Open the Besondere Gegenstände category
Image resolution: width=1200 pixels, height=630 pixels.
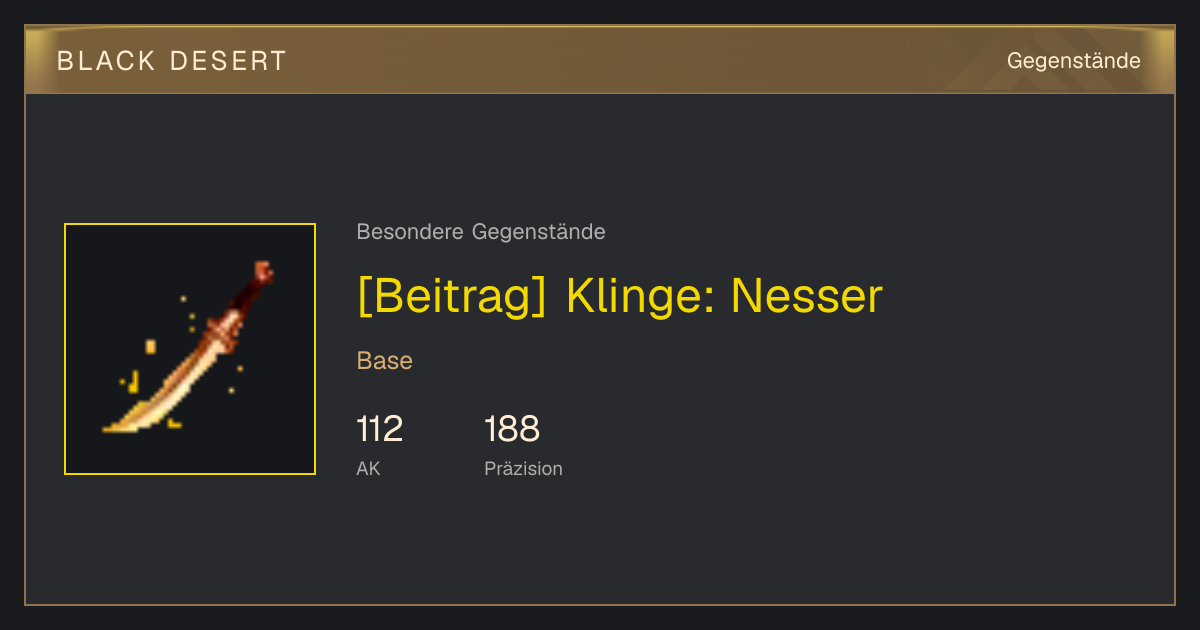point(481,232)
